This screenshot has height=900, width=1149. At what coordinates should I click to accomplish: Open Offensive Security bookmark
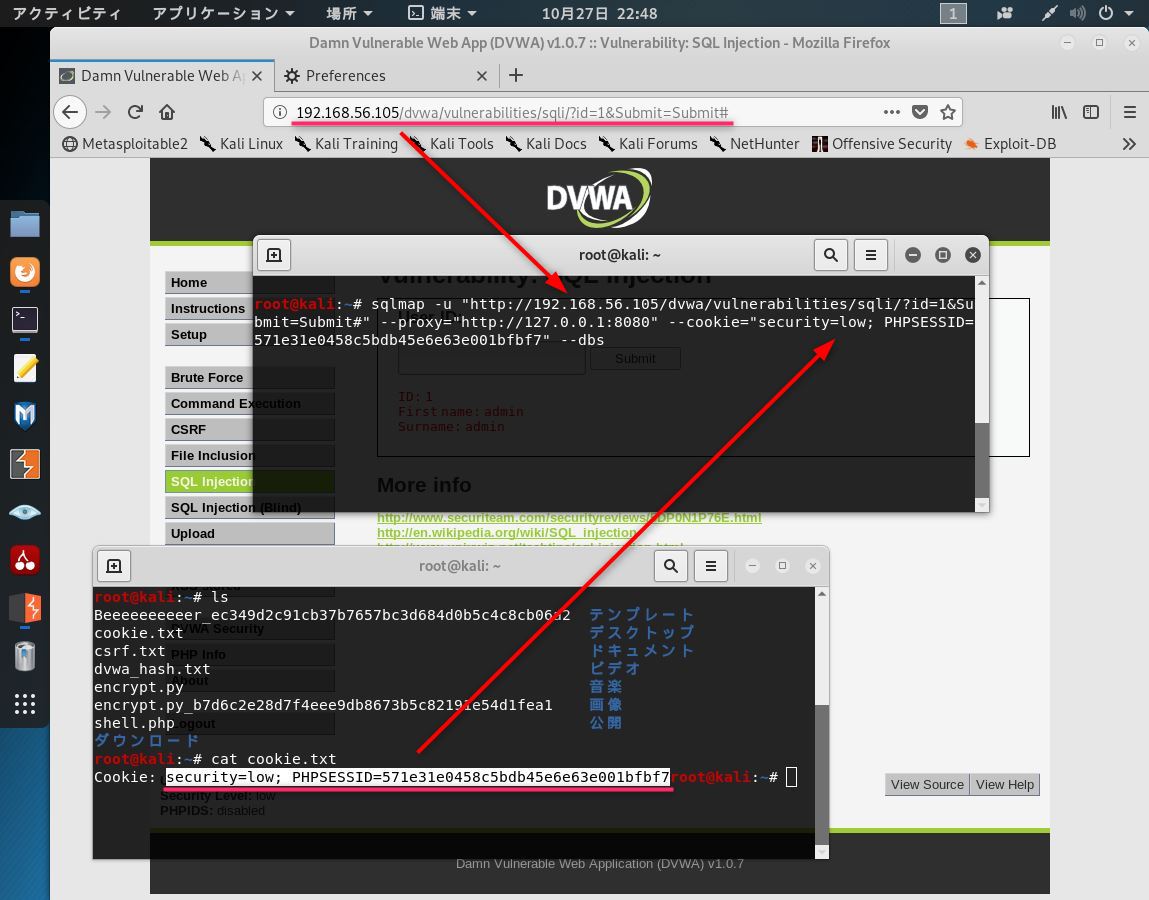[x=882, y=144]
